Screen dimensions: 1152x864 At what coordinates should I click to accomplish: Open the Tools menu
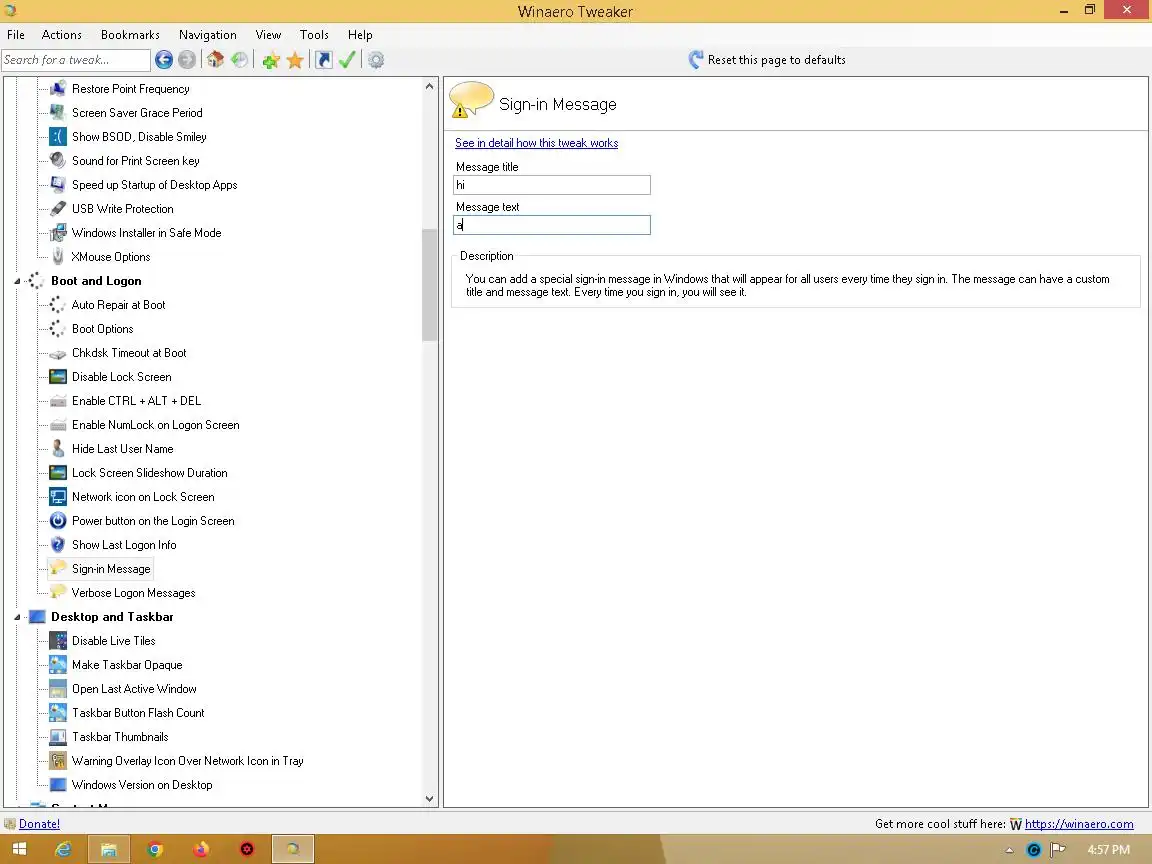click(314, 35)
